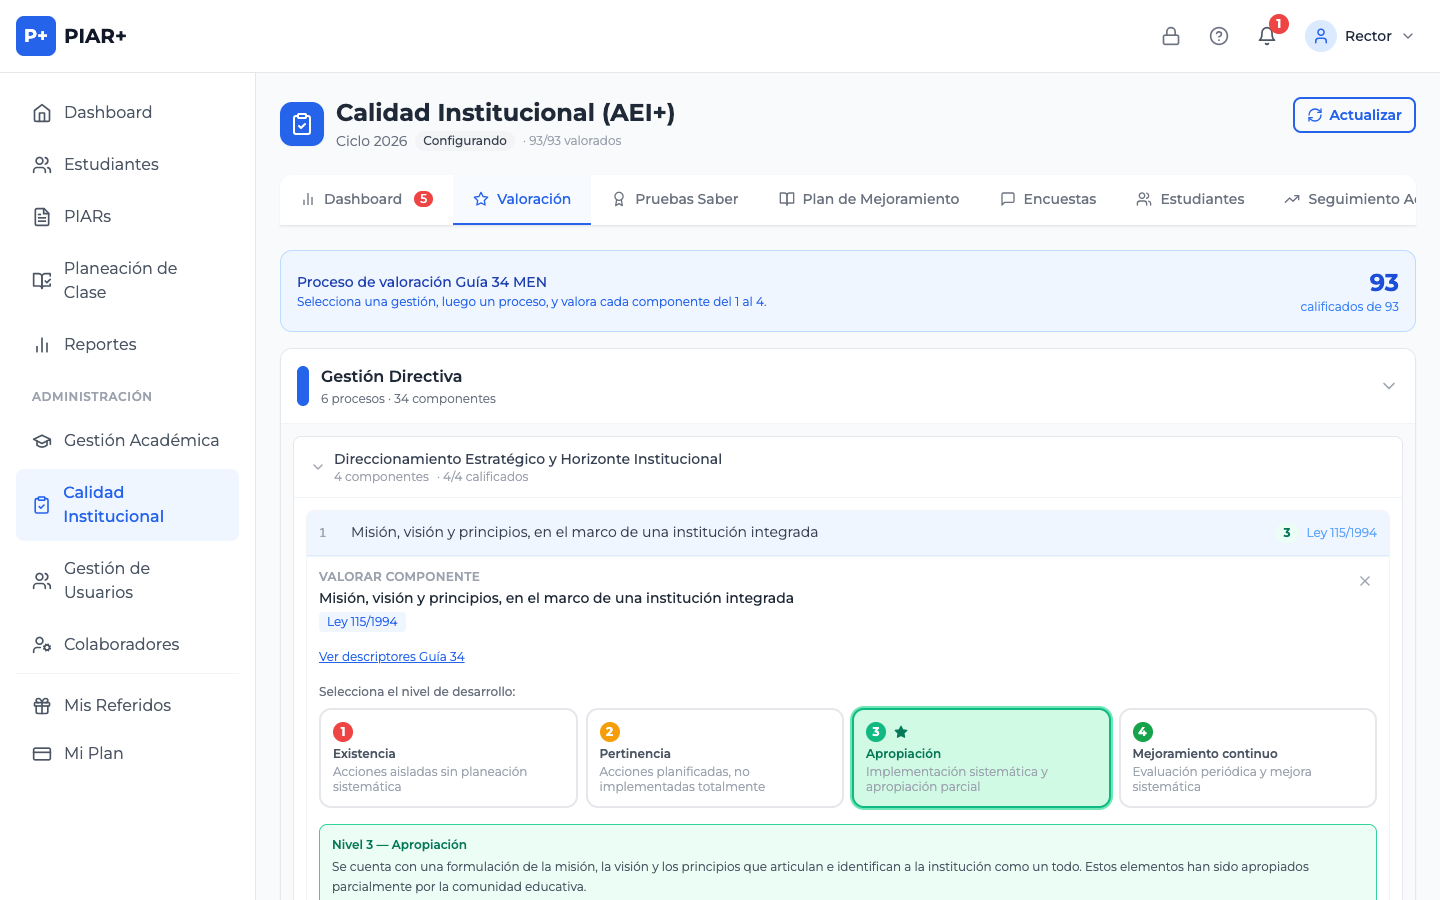Open Mi Plan in the sidebar

[128, 753]
